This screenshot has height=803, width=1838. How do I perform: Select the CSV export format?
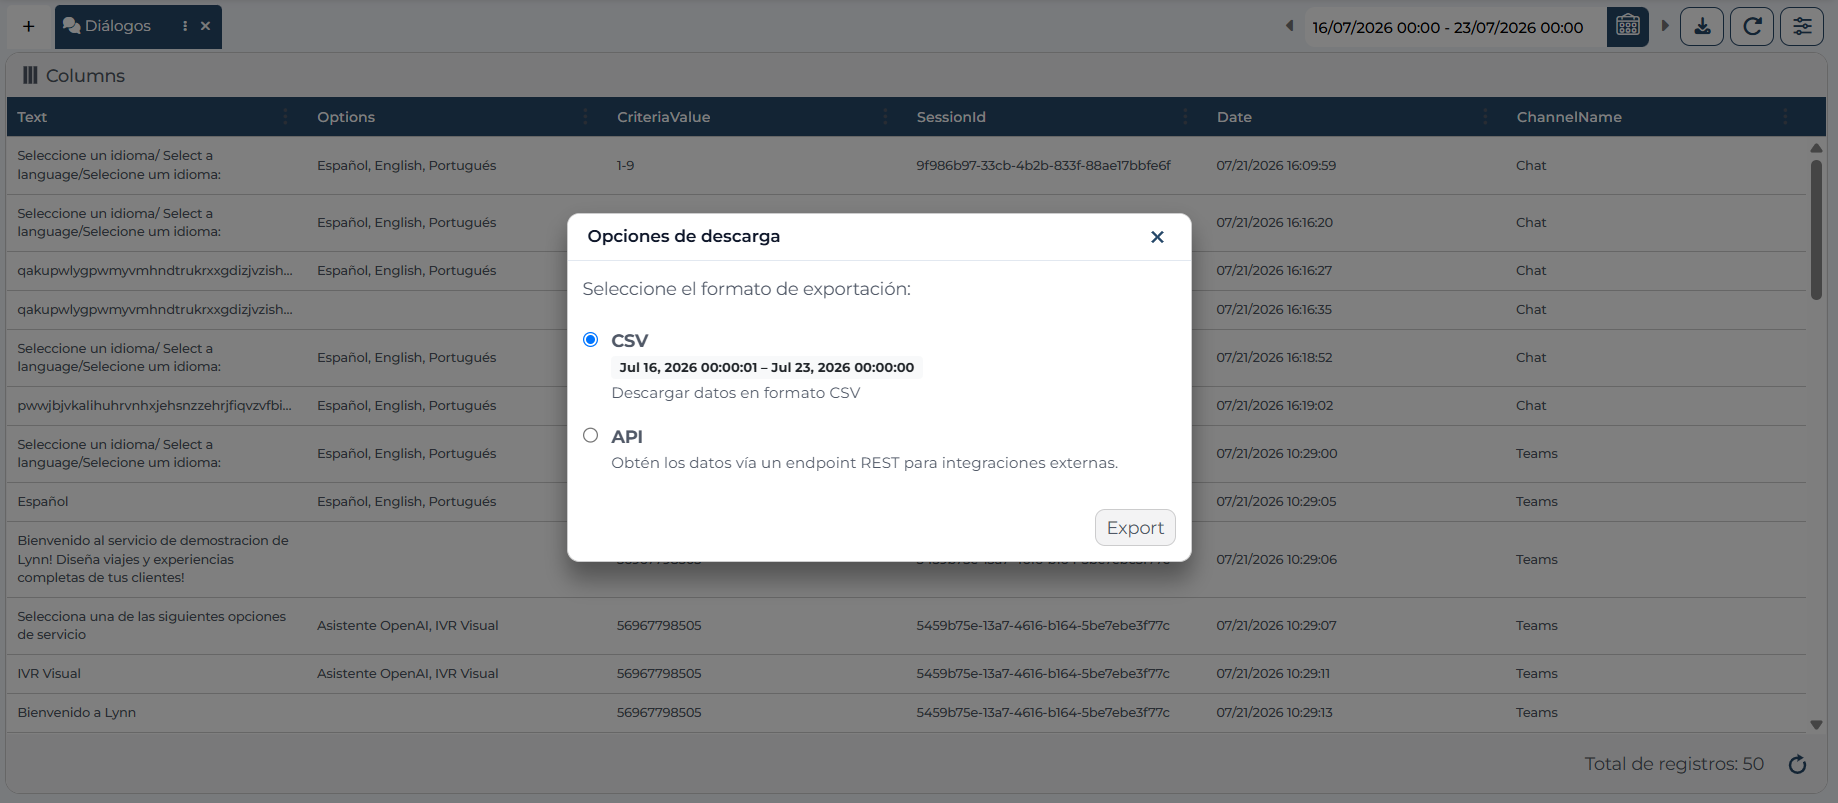tap(591, 340)
